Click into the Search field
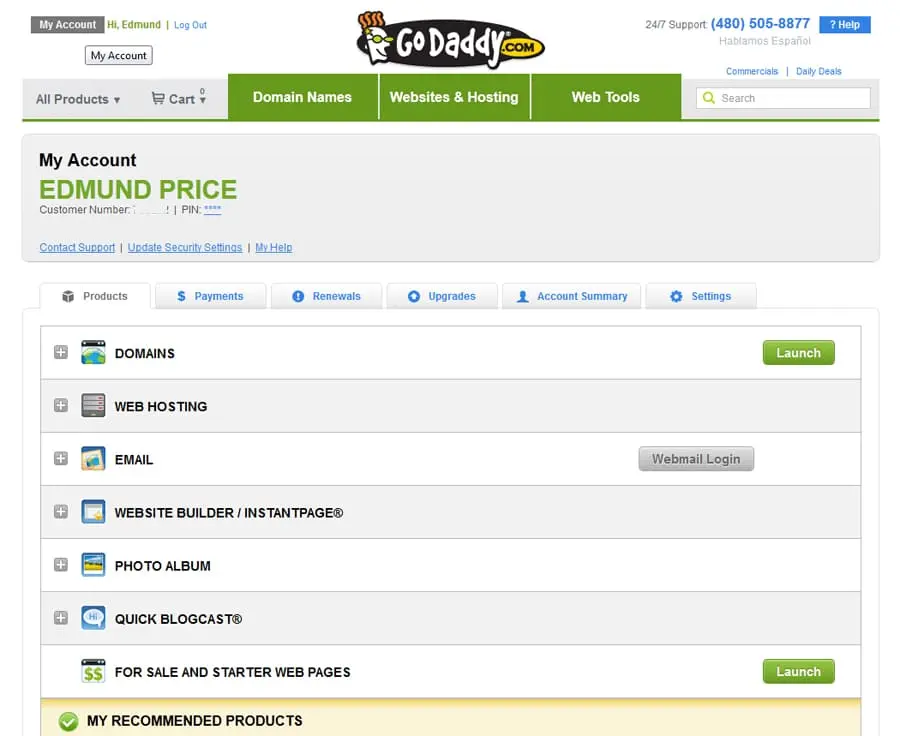The width and height of the screenshot is (900, 736). (x=783, y=98)
